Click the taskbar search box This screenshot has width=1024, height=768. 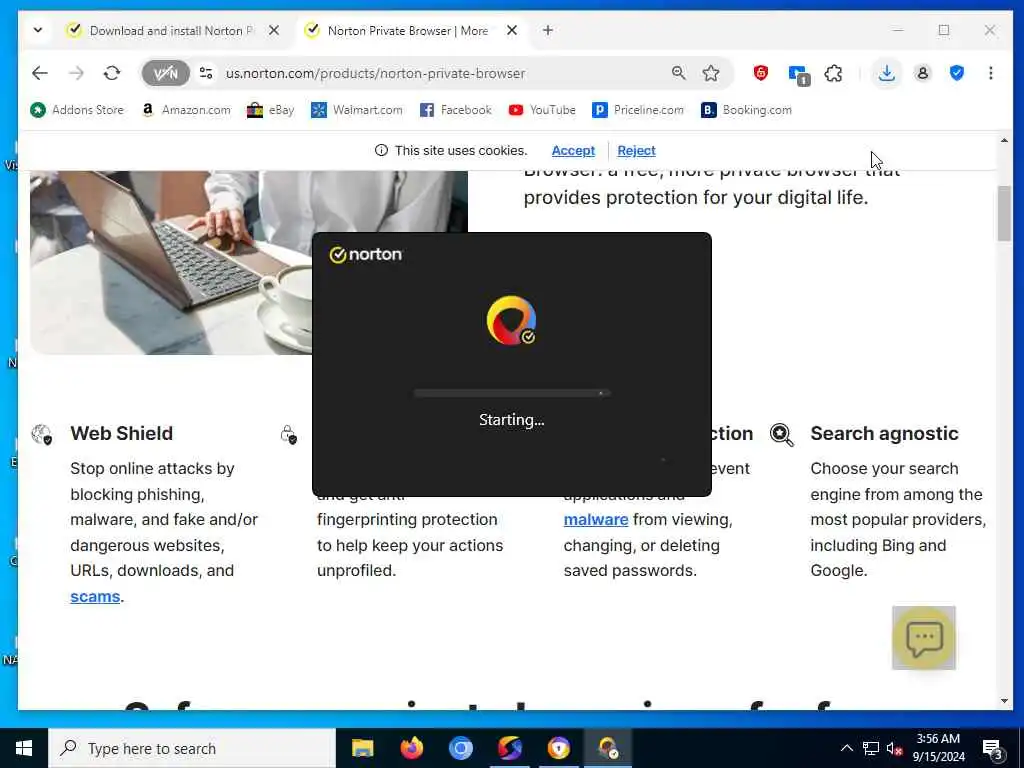point(191,748)
